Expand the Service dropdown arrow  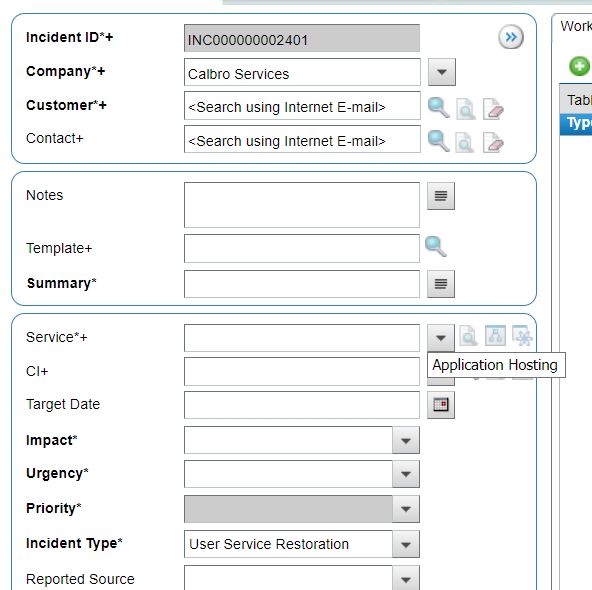pos(441,337)
